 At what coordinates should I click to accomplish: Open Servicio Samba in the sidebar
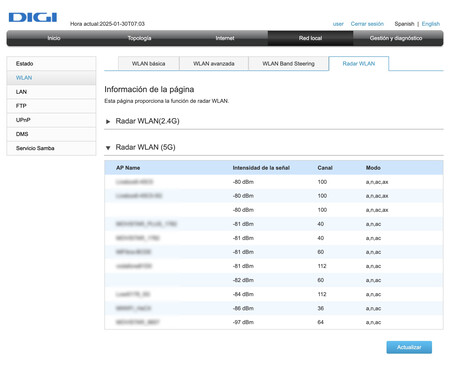point(51,148)
